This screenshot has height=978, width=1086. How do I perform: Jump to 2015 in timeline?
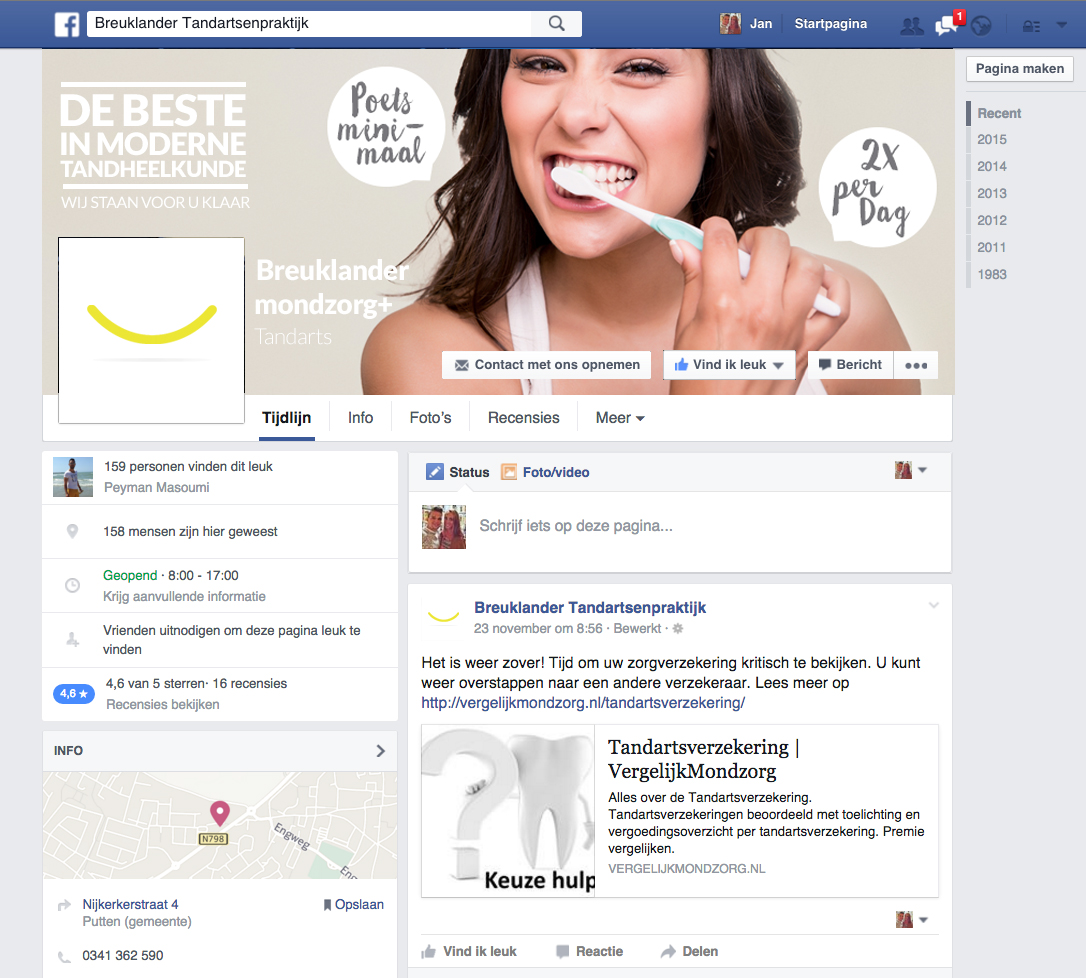[x=992, y=139]
